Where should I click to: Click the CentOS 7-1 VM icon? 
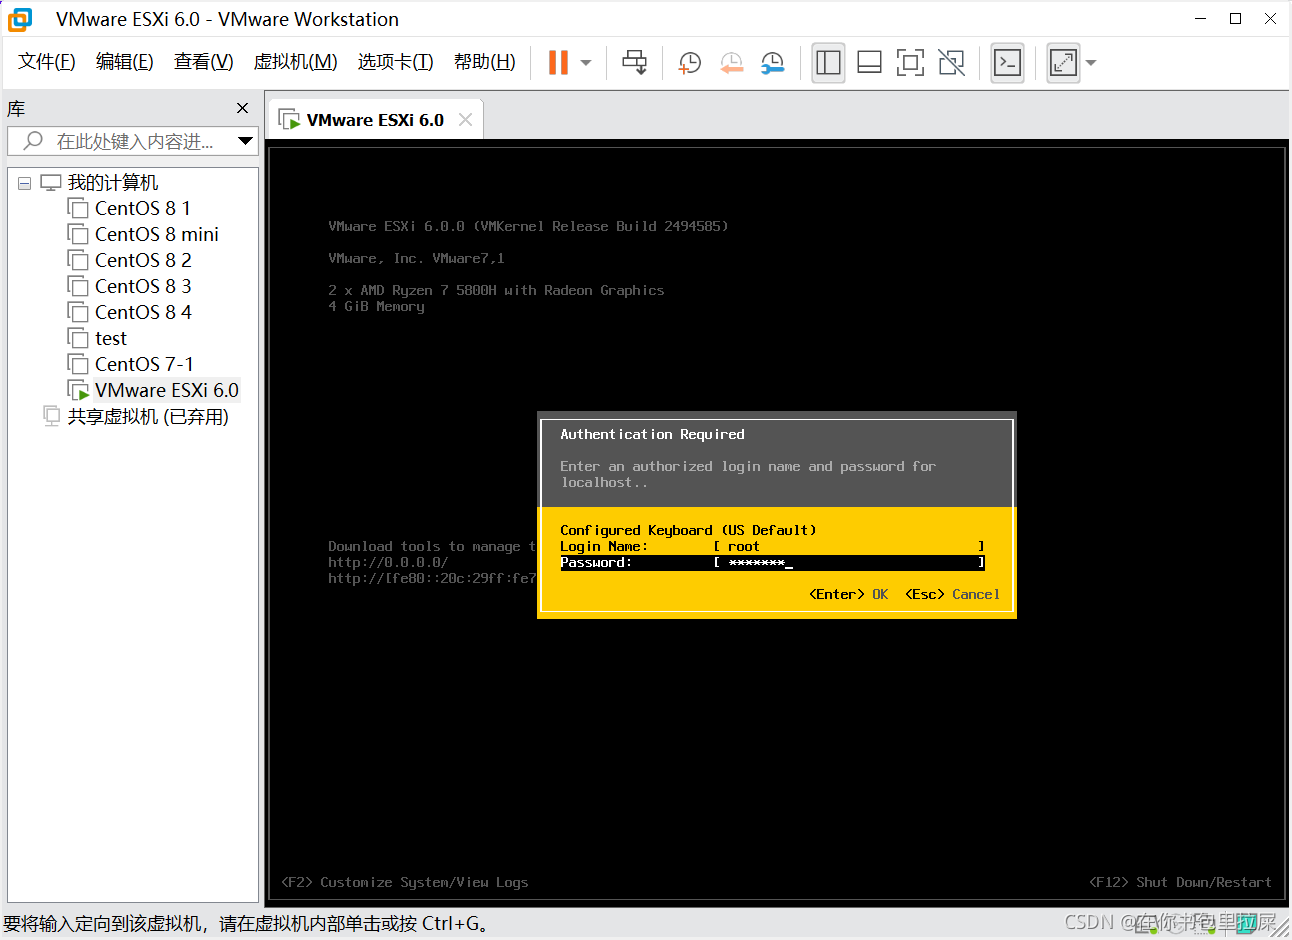point(78,364)
